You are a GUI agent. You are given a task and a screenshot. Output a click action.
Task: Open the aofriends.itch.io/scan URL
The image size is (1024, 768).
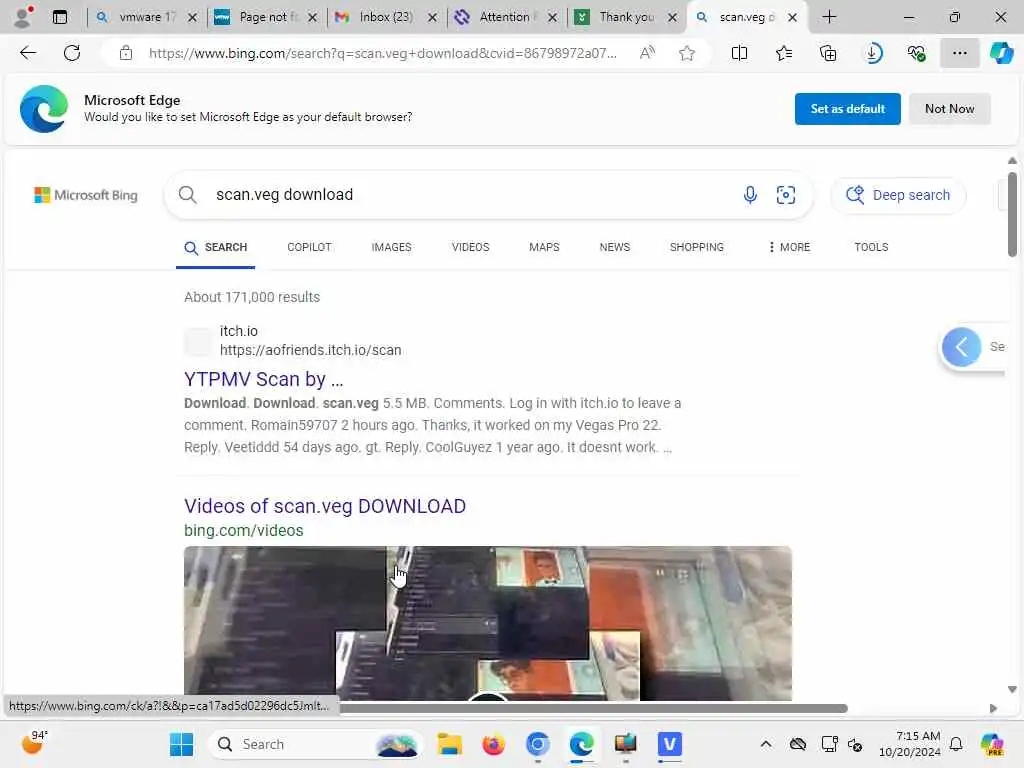click(x=310, y=350)
